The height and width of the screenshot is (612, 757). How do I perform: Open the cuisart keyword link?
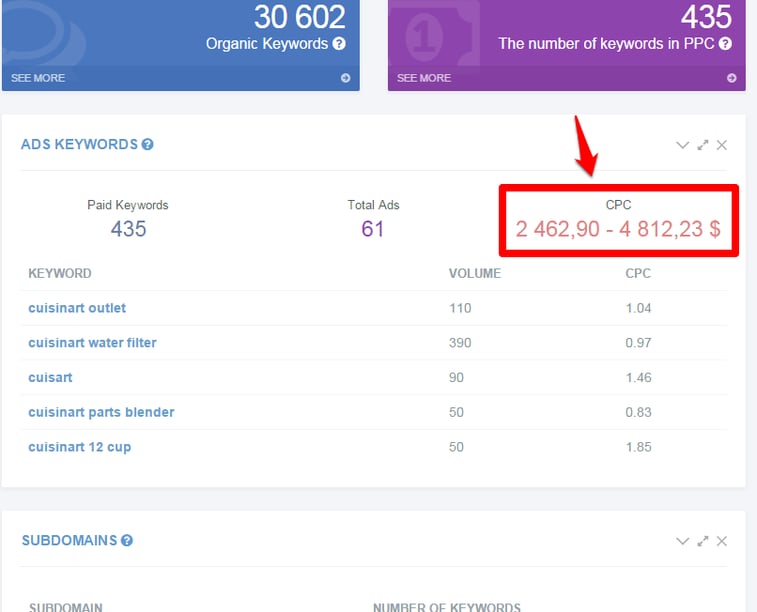click(x=50, y=377)
